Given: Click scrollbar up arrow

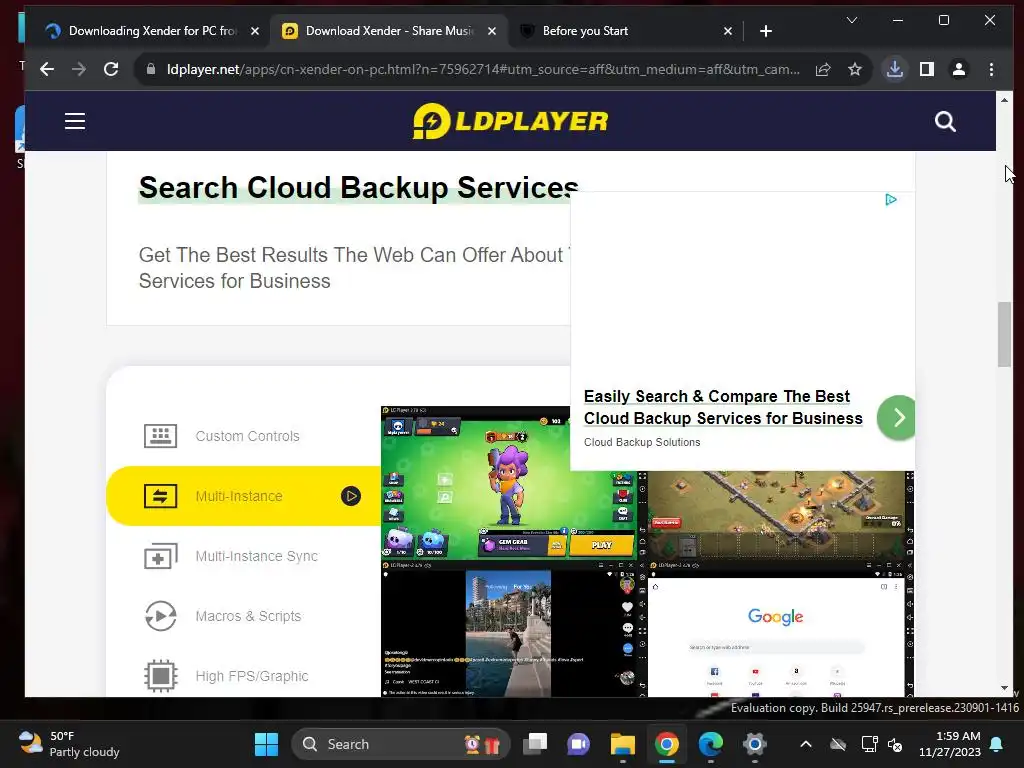Looking at the screenshot, I should point(1004,100).
